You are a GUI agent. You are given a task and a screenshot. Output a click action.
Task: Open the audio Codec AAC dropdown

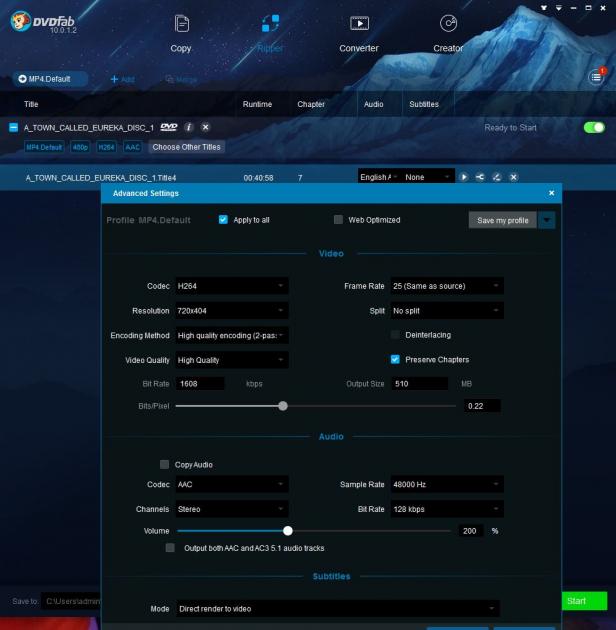click(232, 485)
